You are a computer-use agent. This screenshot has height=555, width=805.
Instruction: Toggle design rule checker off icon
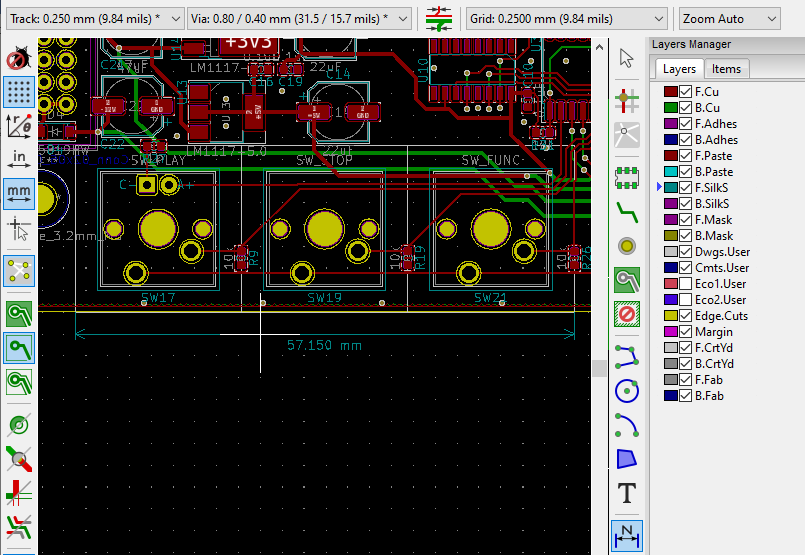(x=19, y=59)
